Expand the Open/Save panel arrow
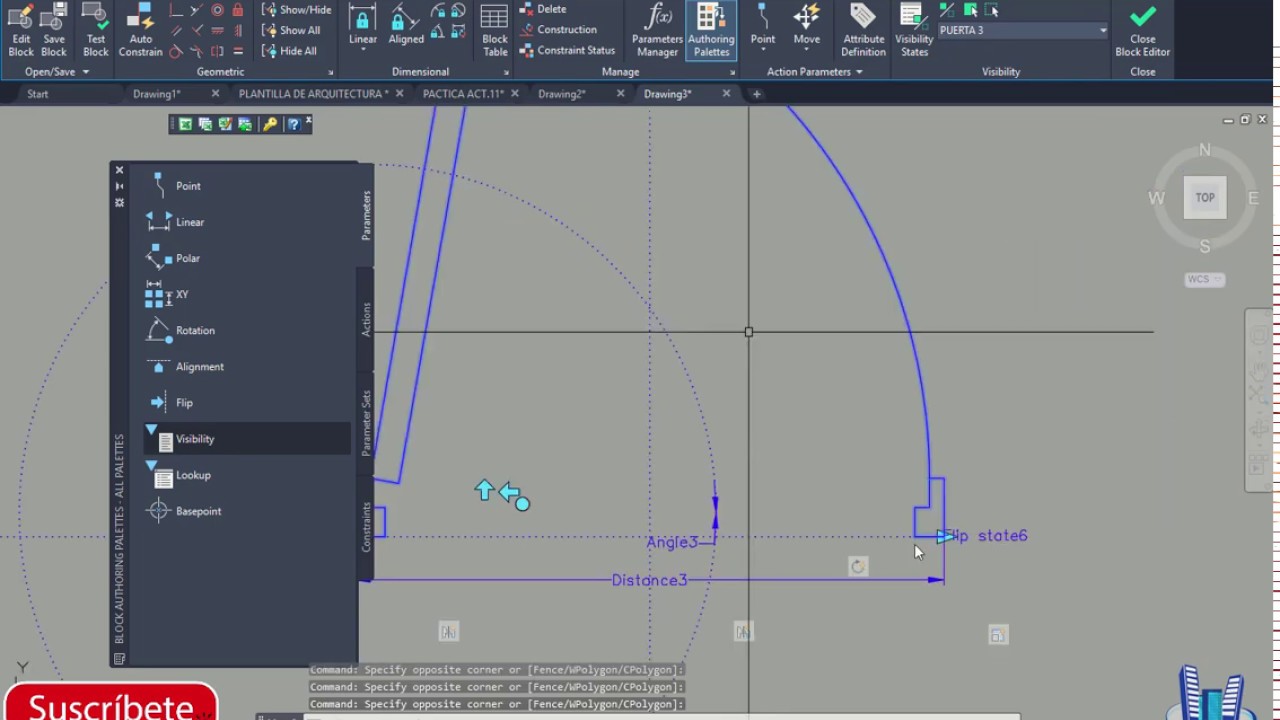This screenshot has width=1280, height=720. [x=85, y=72]
